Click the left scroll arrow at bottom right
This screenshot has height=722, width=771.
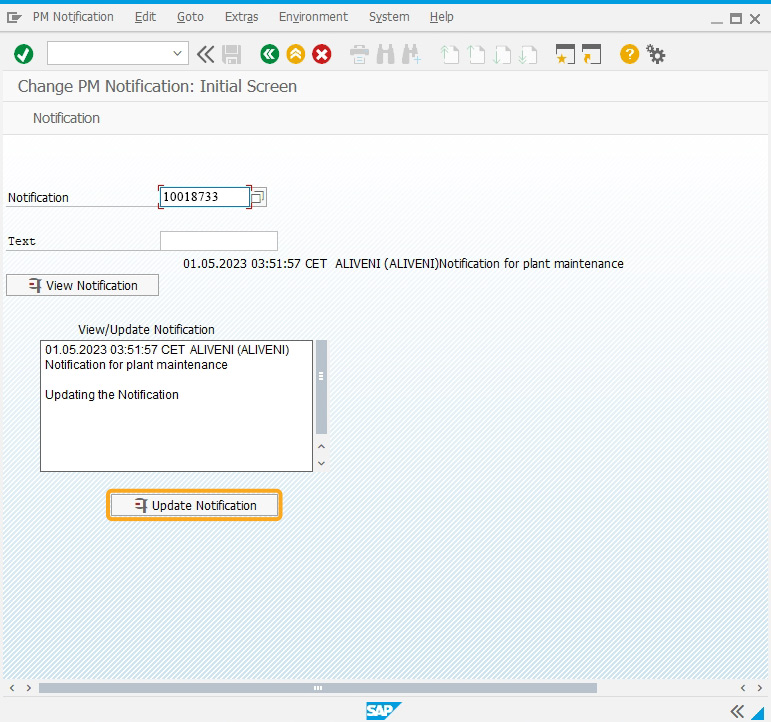tap(743, 688)
